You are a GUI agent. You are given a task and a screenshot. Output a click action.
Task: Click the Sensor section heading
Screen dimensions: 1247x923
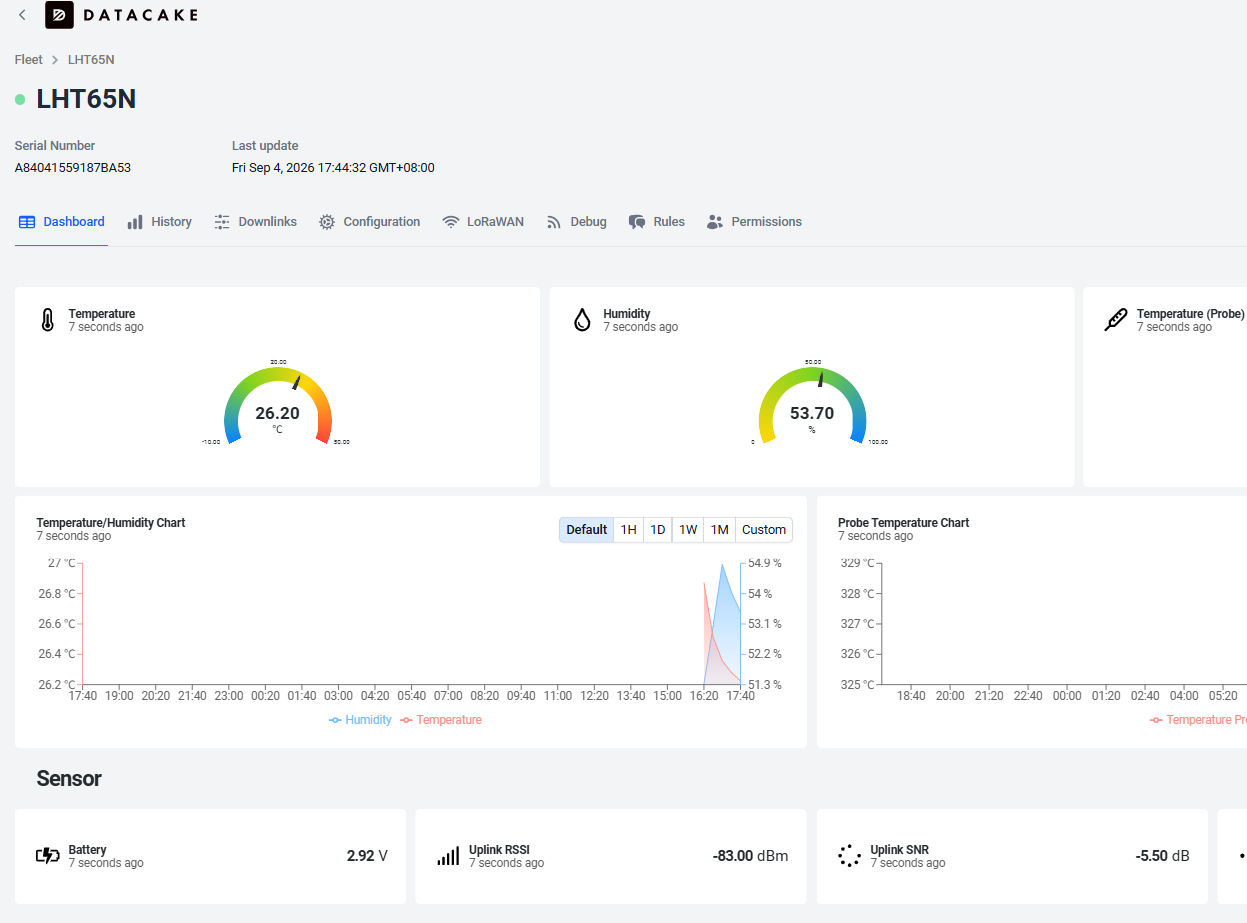[69, 779]
